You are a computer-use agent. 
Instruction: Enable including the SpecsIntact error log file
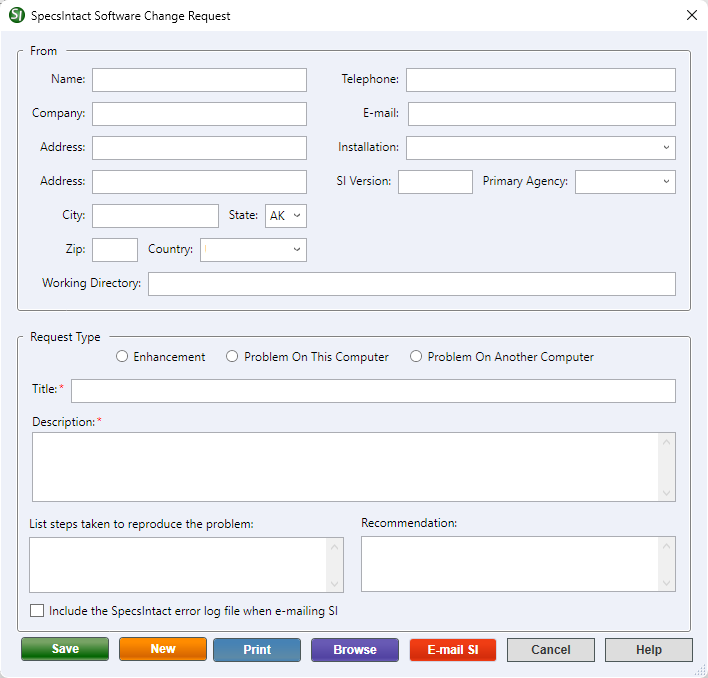coord(37,611)
